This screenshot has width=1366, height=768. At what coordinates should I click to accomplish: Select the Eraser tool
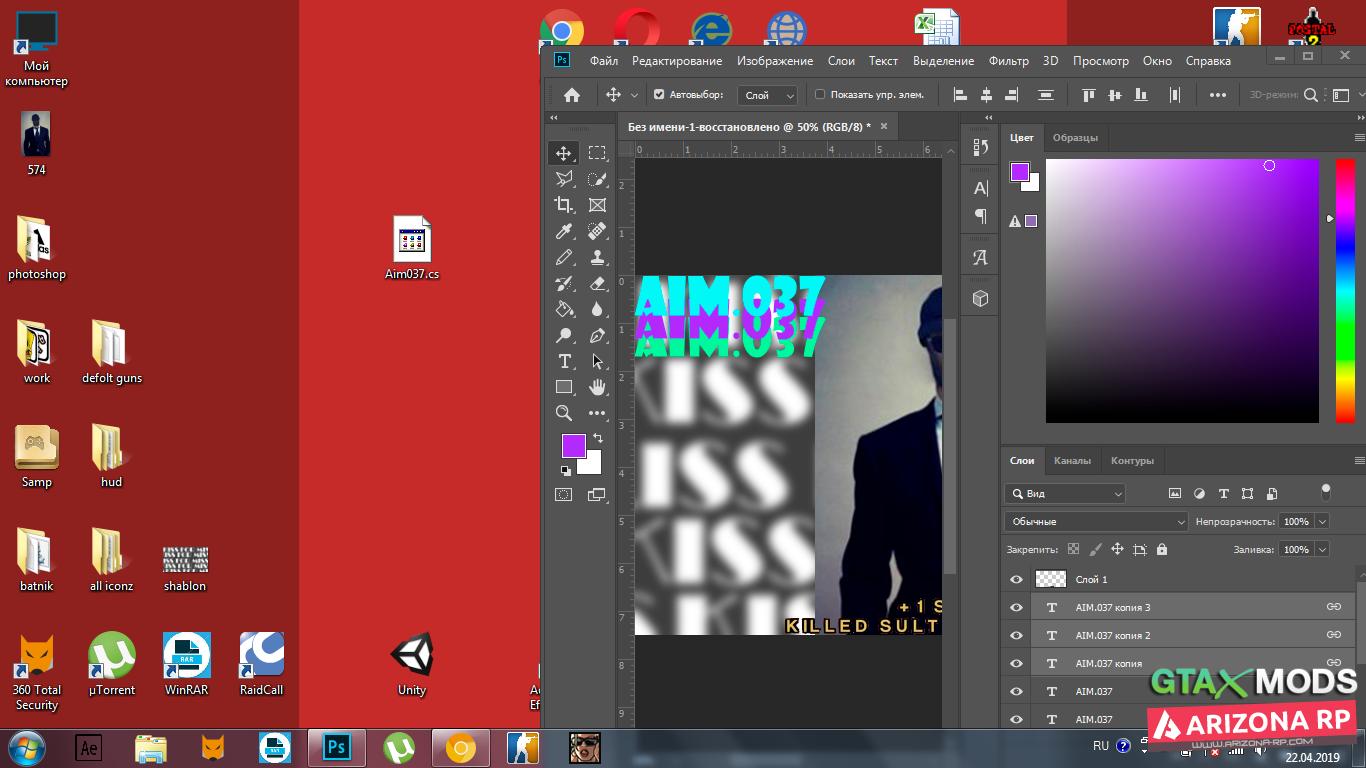pos(597,283)
